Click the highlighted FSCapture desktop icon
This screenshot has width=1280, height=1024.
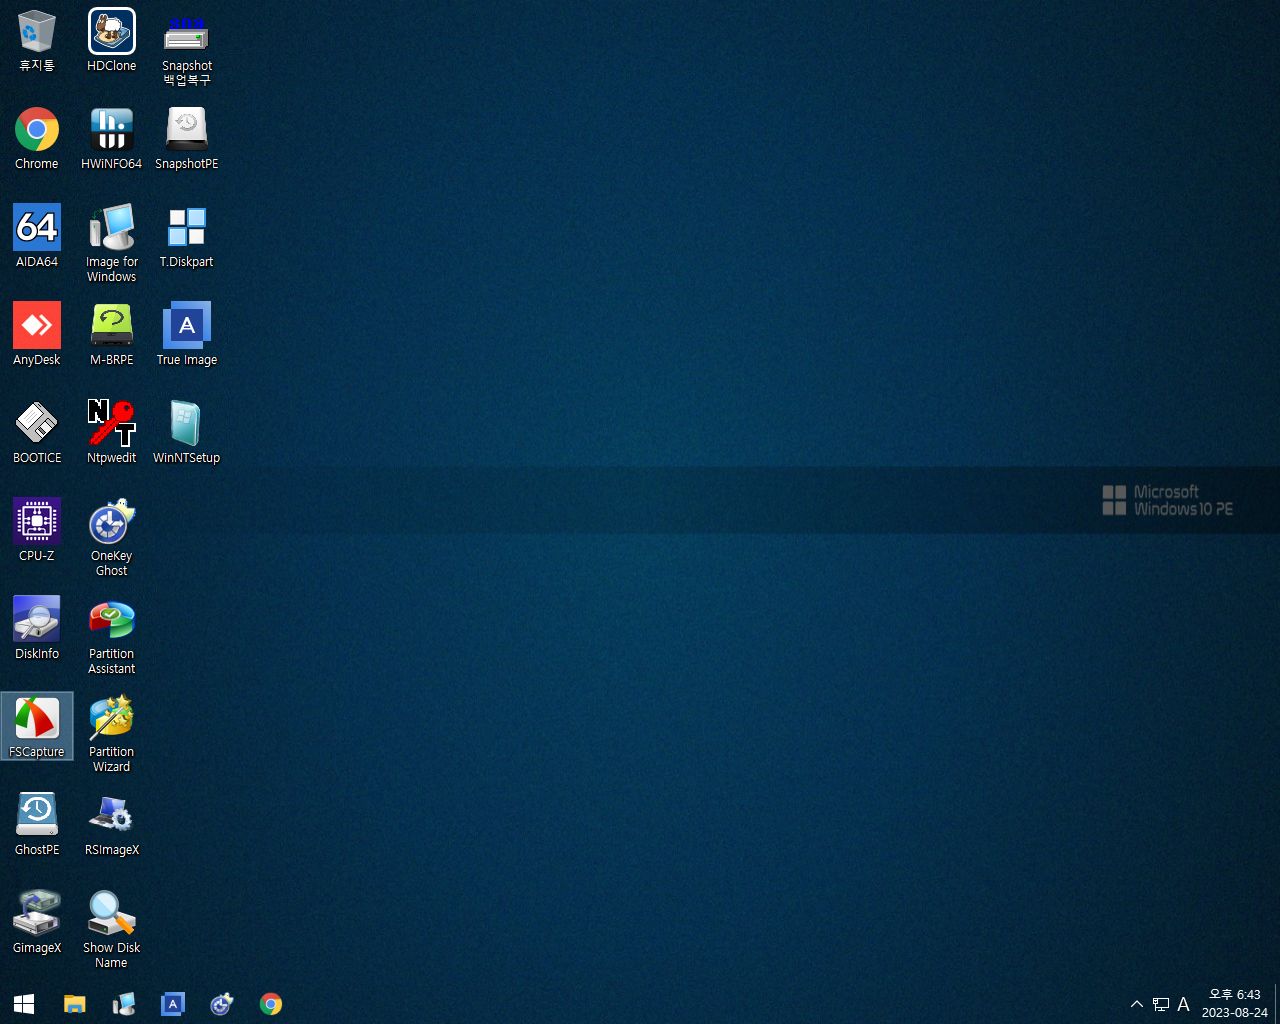[x=37, y=727]
